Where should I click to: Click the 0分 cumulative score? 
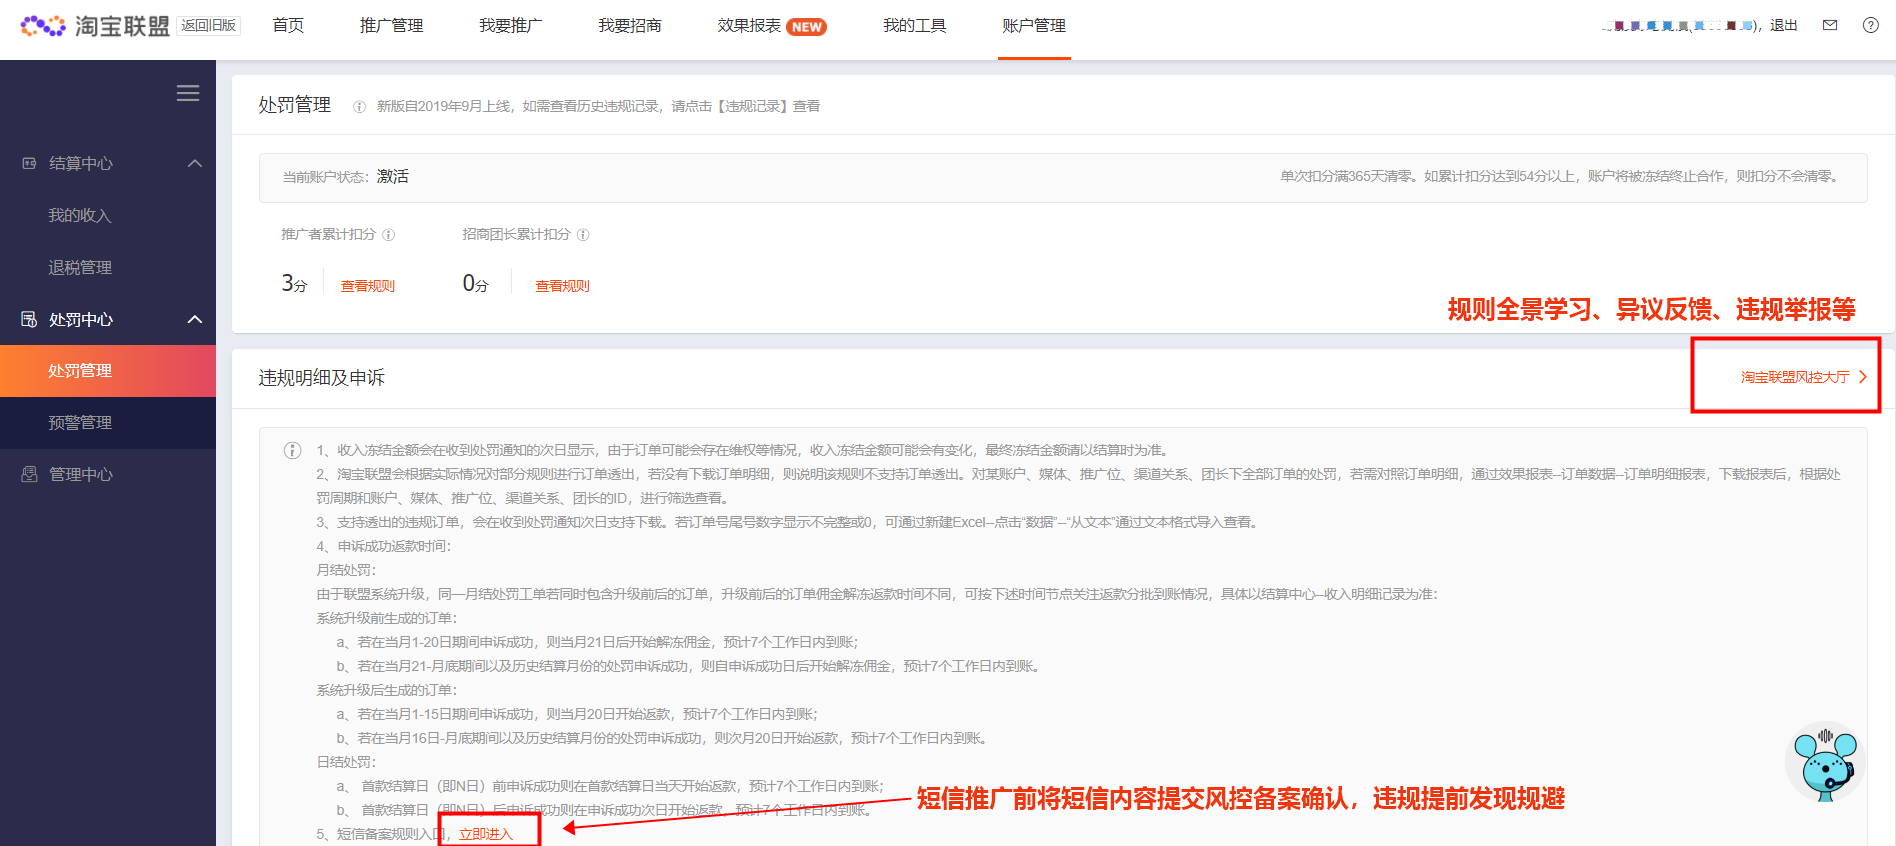[475, 284]
